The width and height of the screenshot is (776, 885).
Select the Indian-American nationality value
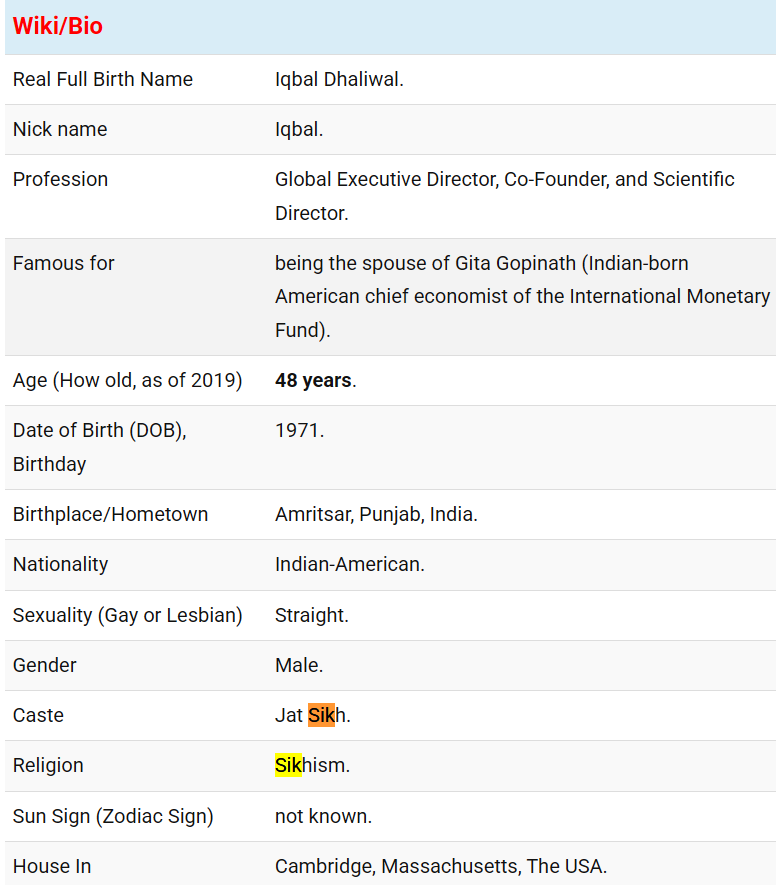350,564
